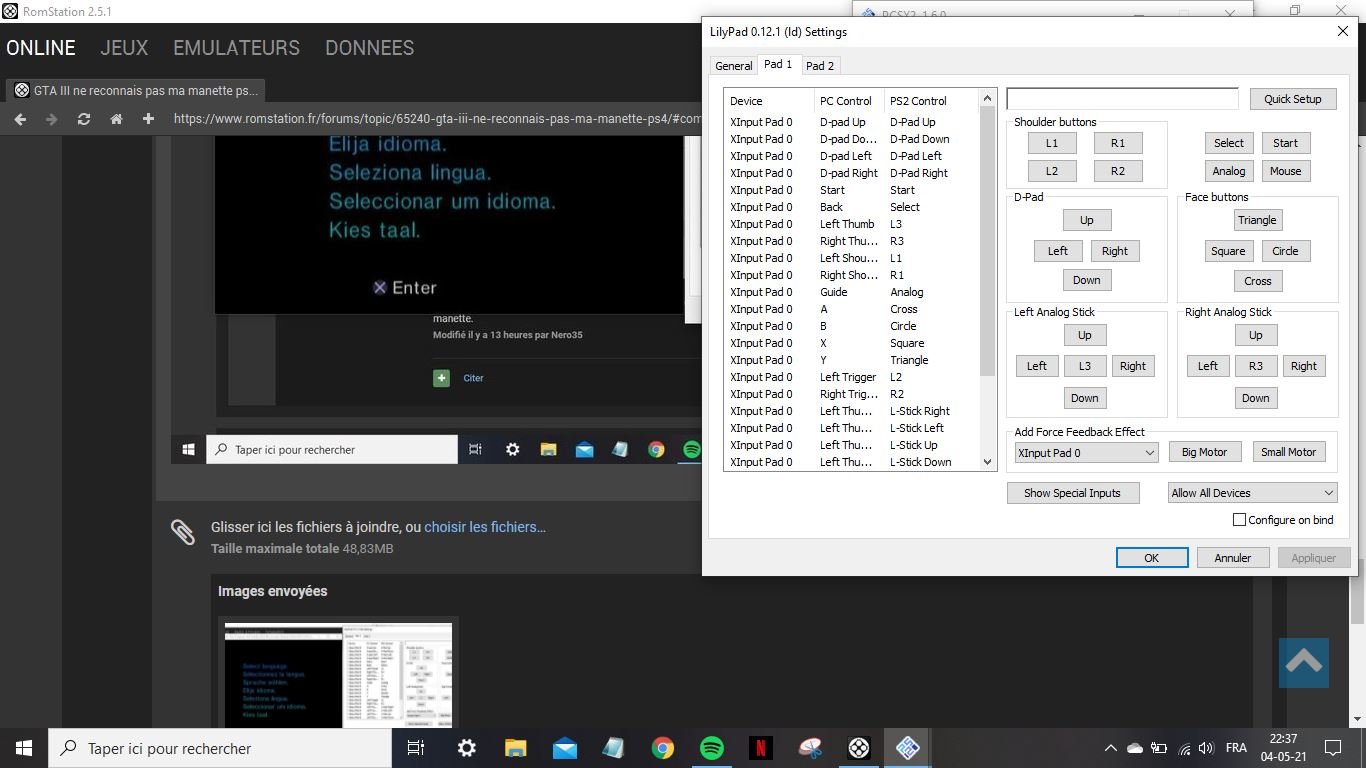Click the scroll-to-top arrow button
Screen dimensions: 1366x768
pos(1303,662)
